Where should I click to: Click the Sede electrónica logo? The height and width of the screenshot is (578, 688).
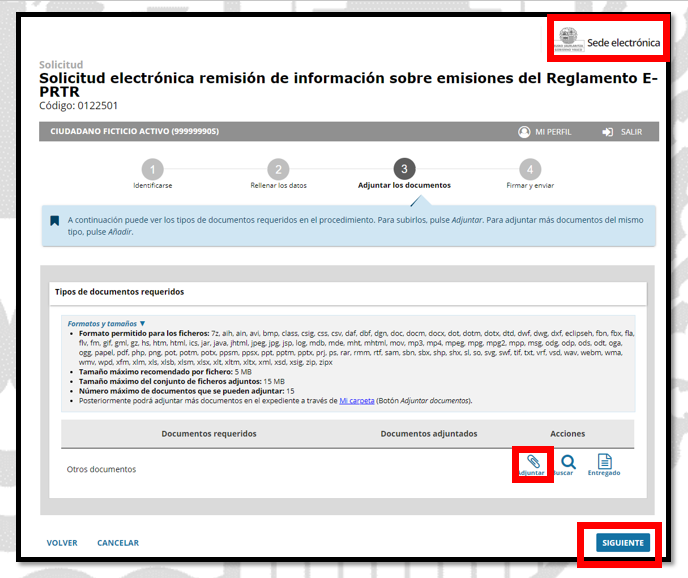tap(609, 42)
